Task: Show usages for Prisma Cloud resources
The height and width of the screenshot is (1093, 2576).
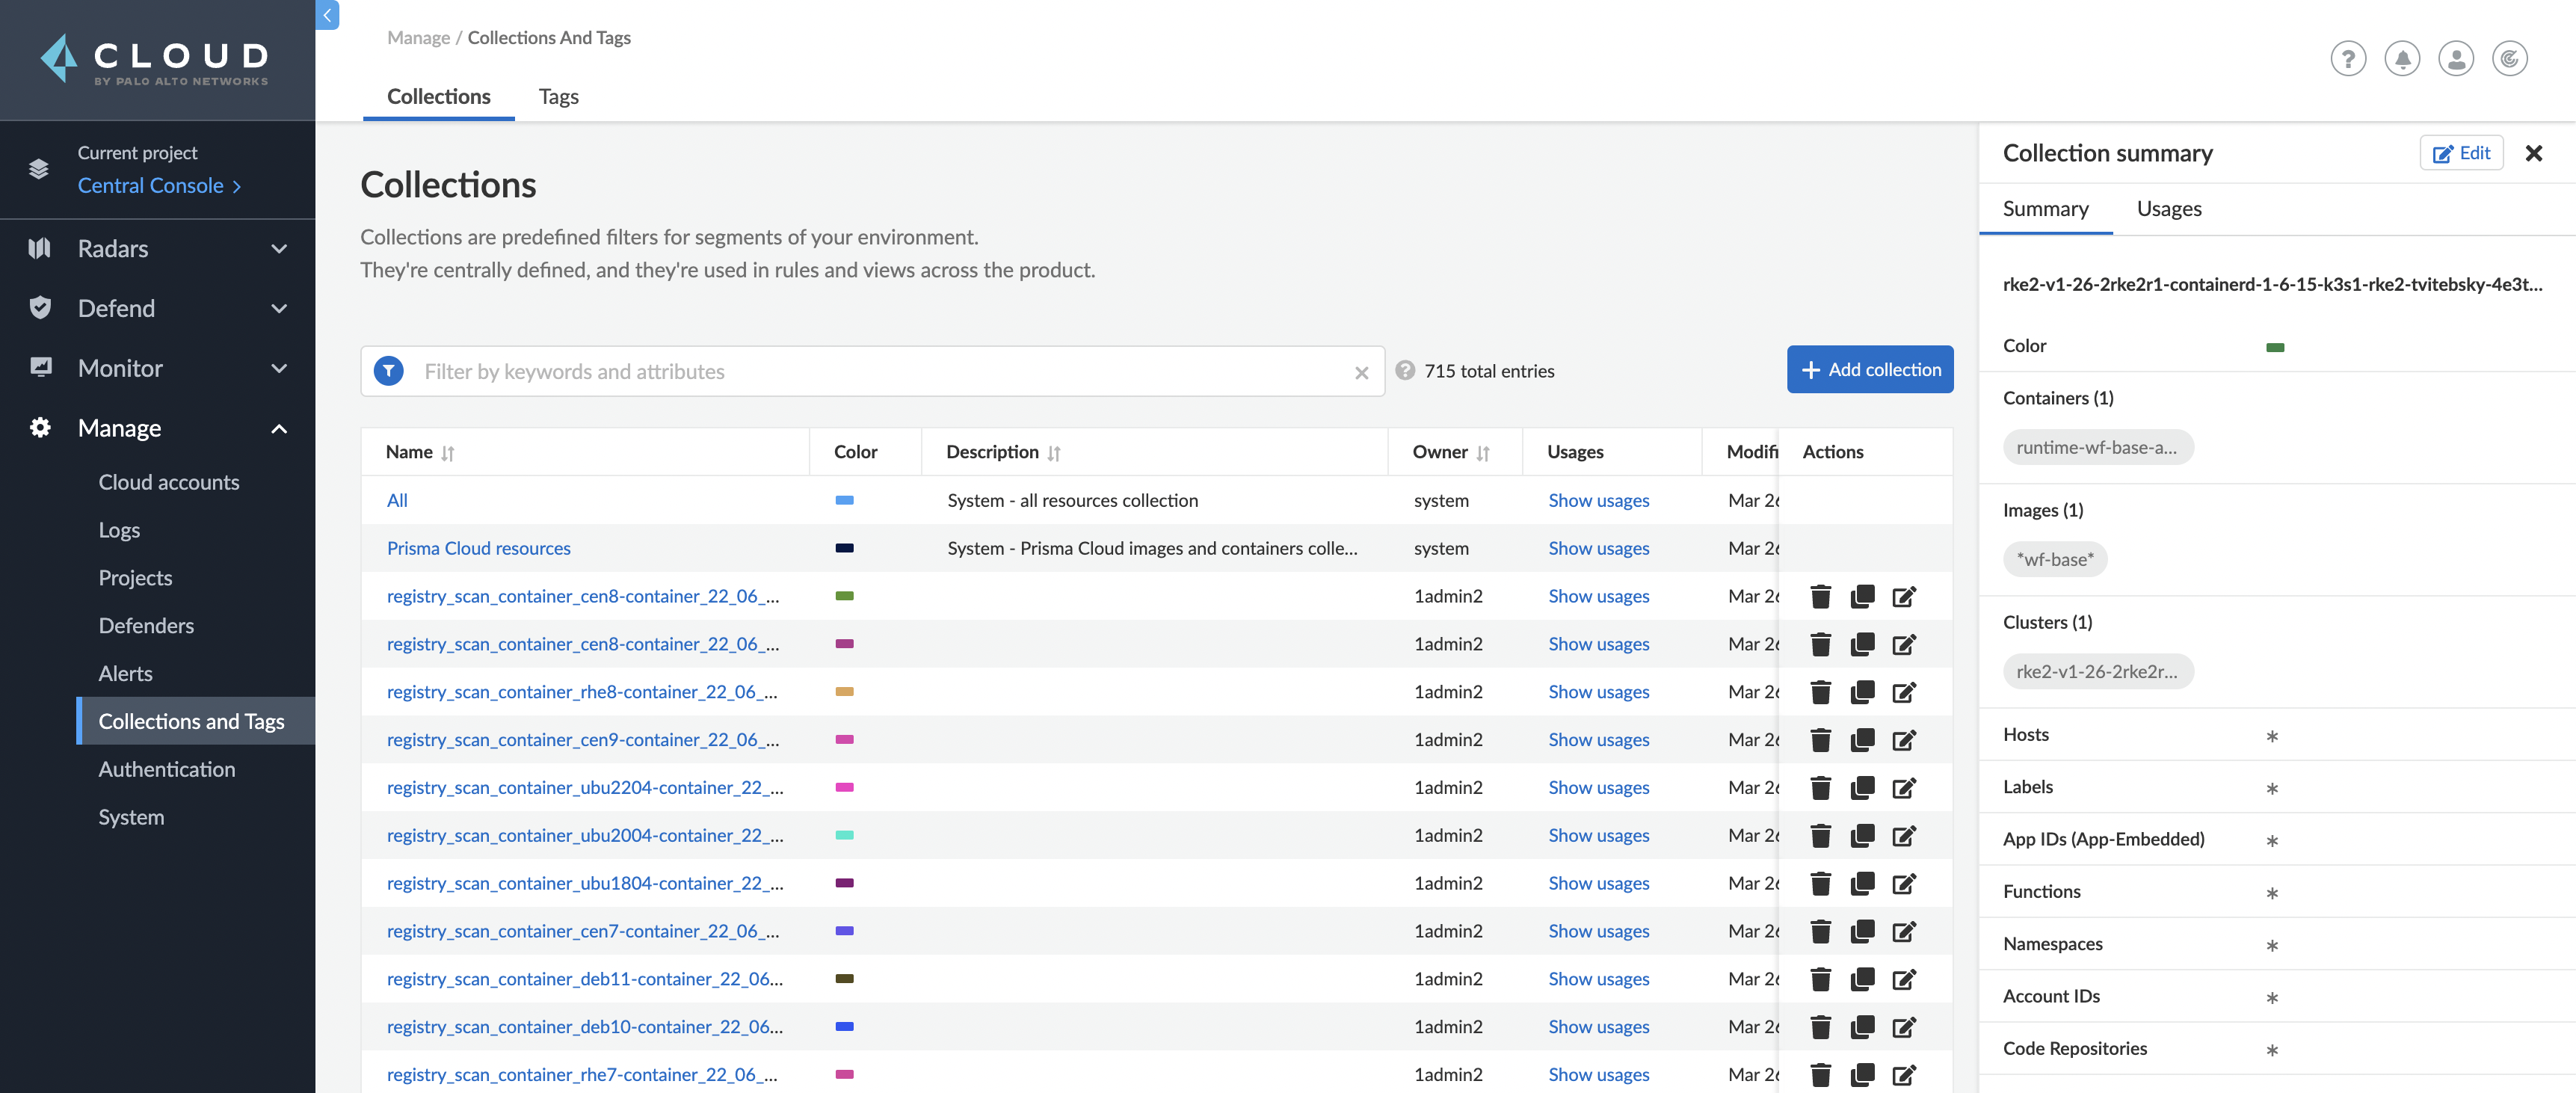Action: [x=1598, y=549]
